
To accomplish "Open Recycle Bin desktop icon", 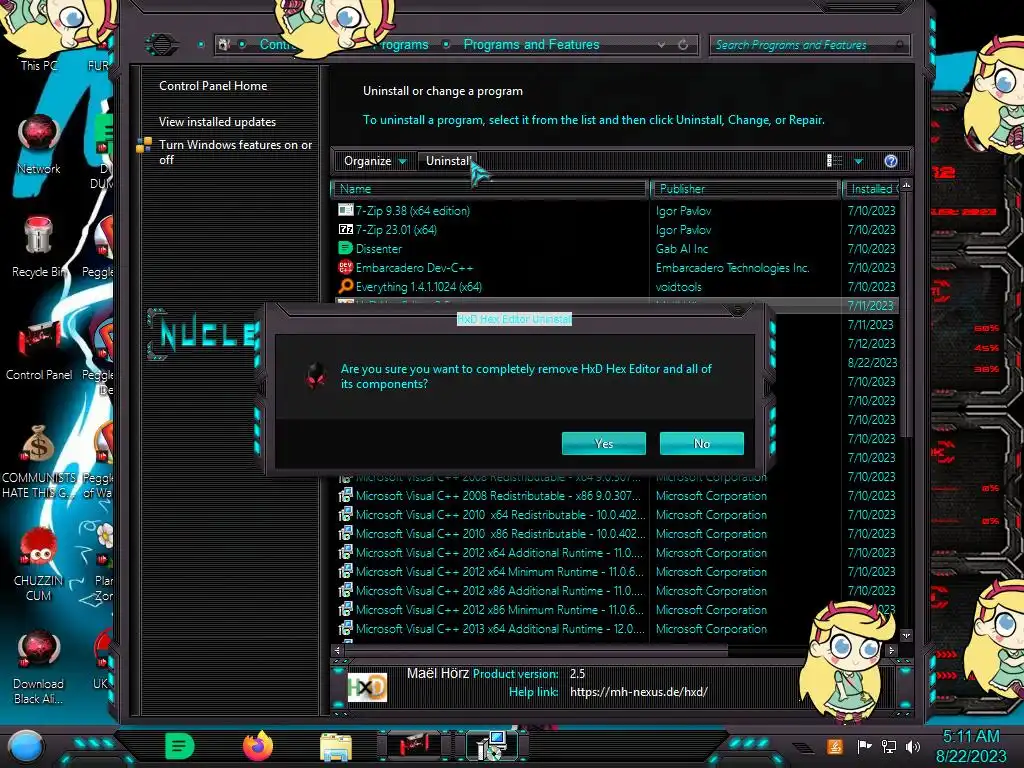I will [x=39, y=247].
